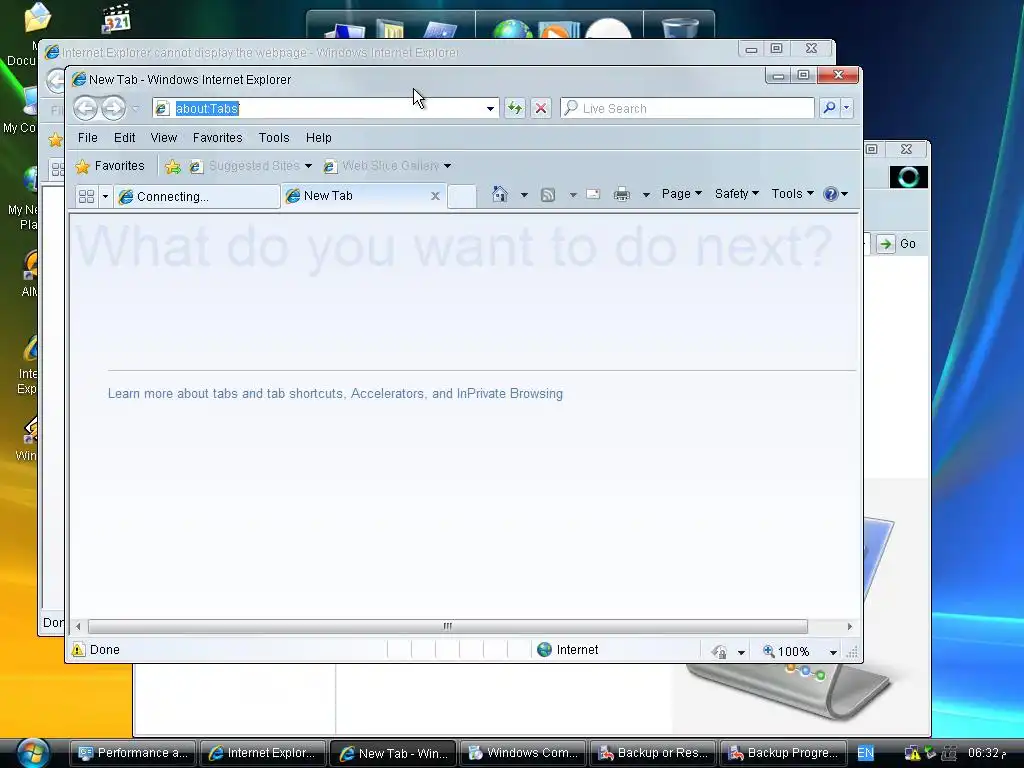This screenshot has width=1024, height=768.
Task: Click the Home page icon
Action: click(x=500, y=194)
